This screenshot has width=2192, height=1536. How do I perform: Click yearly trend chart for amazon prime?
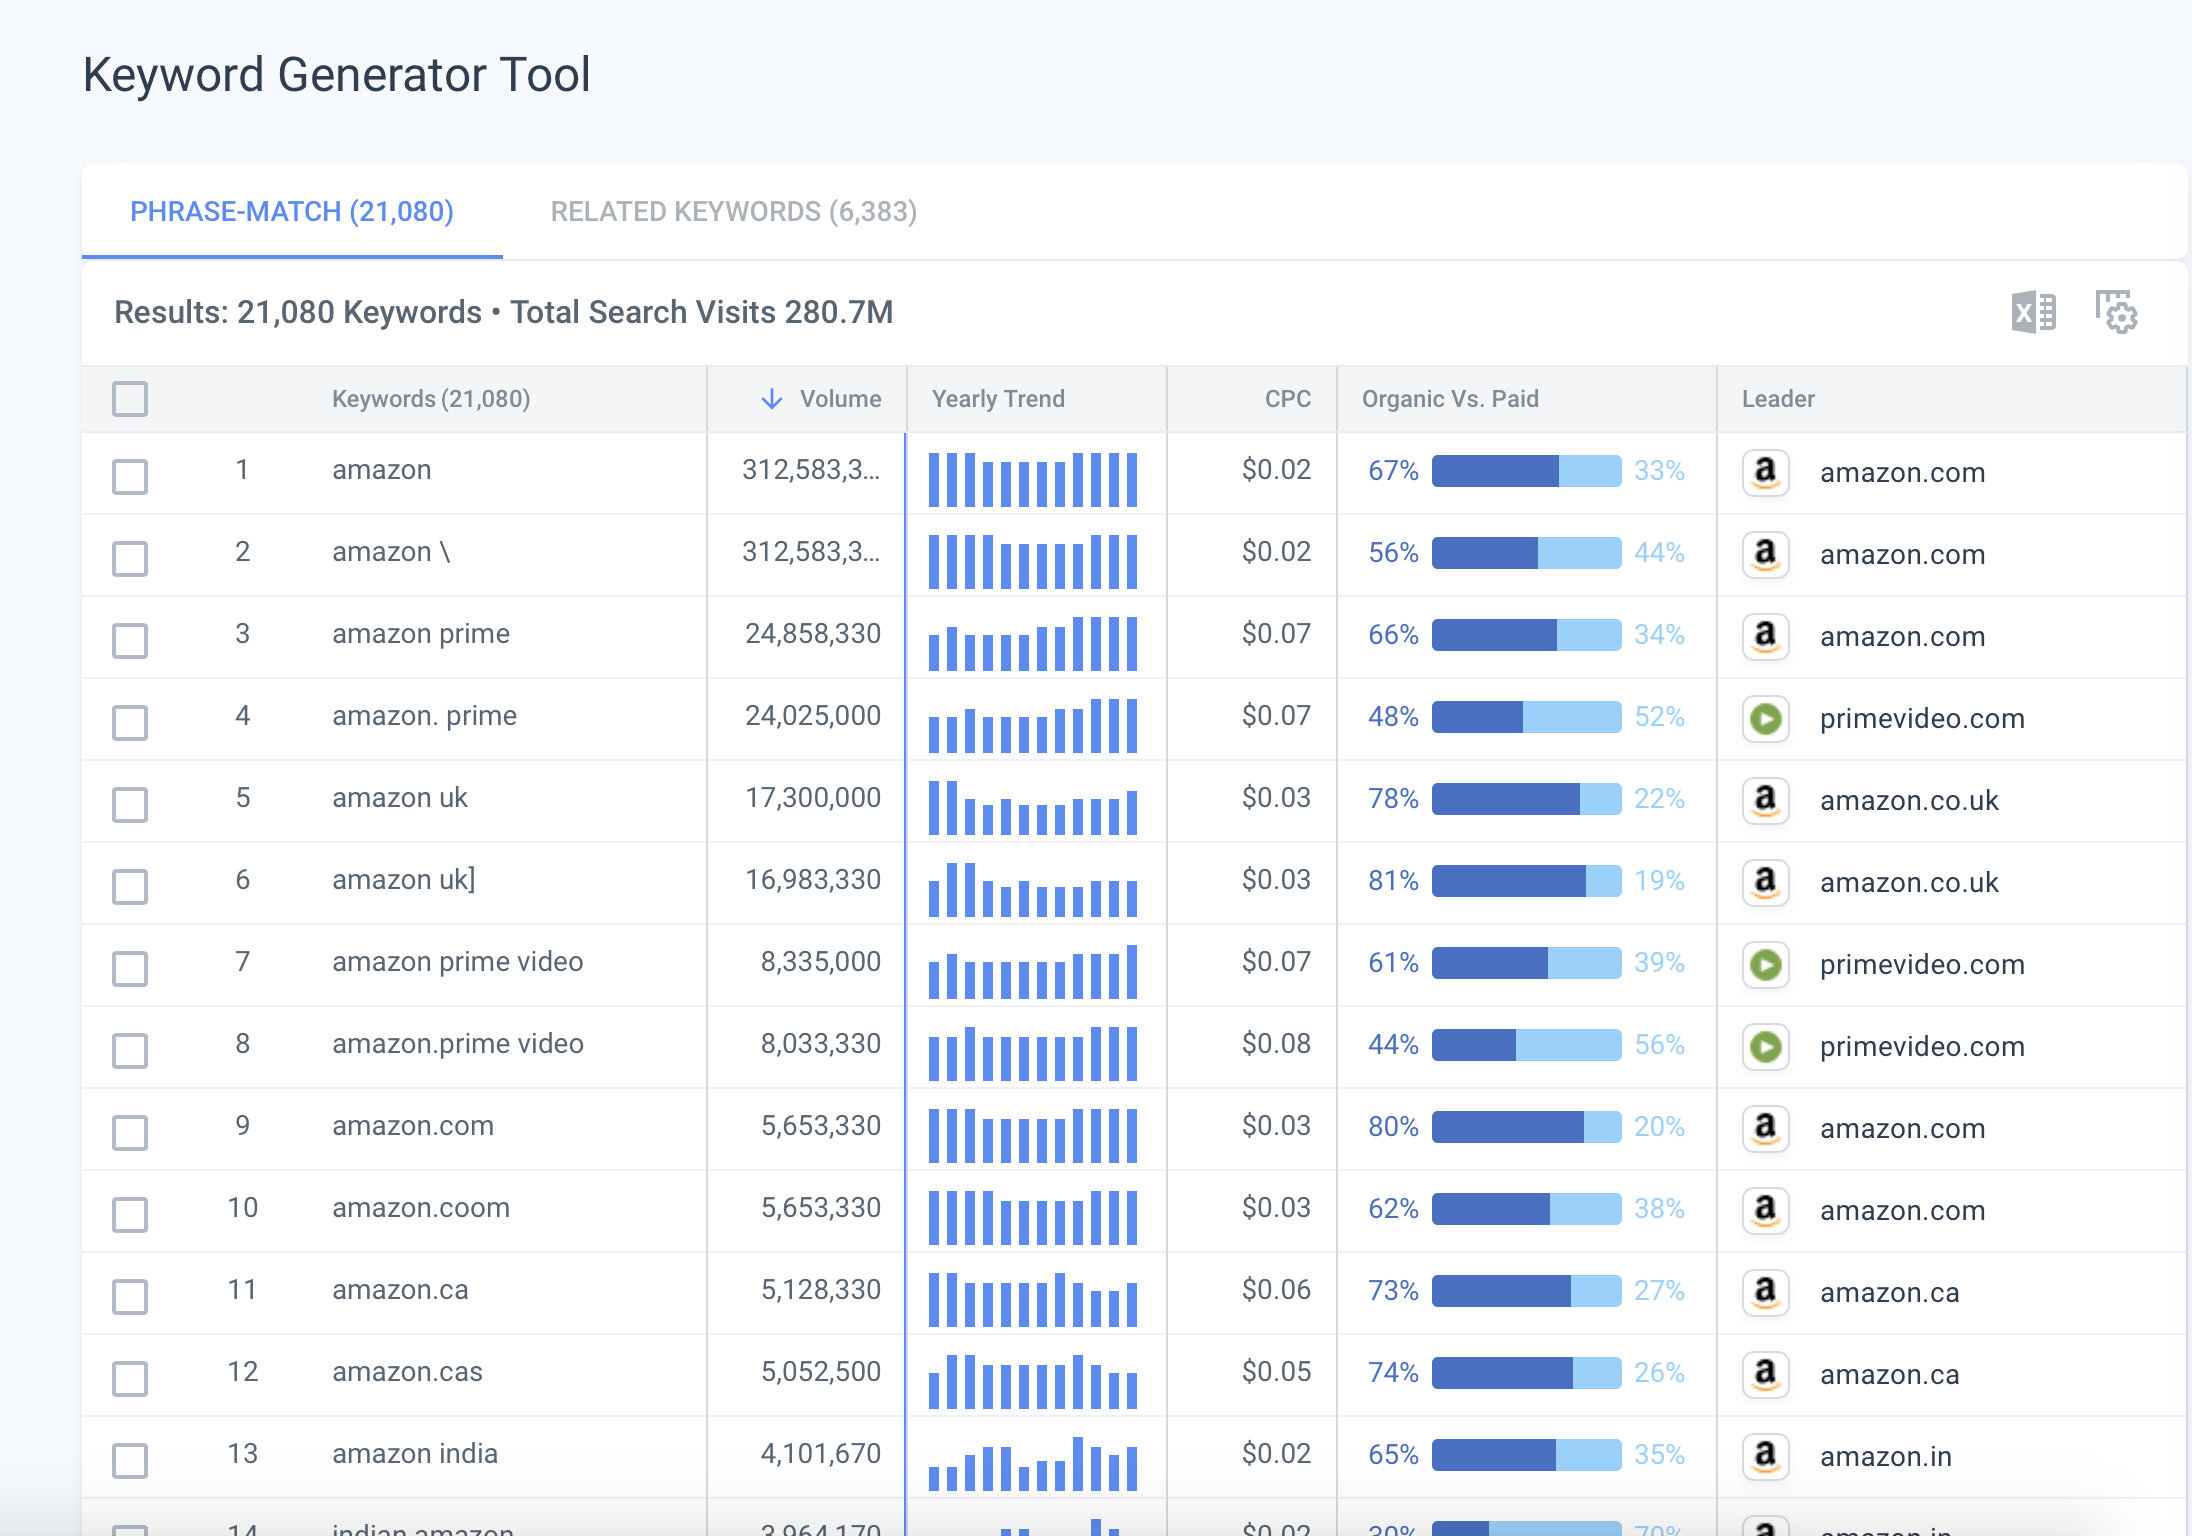click(x=1033, y=643)
